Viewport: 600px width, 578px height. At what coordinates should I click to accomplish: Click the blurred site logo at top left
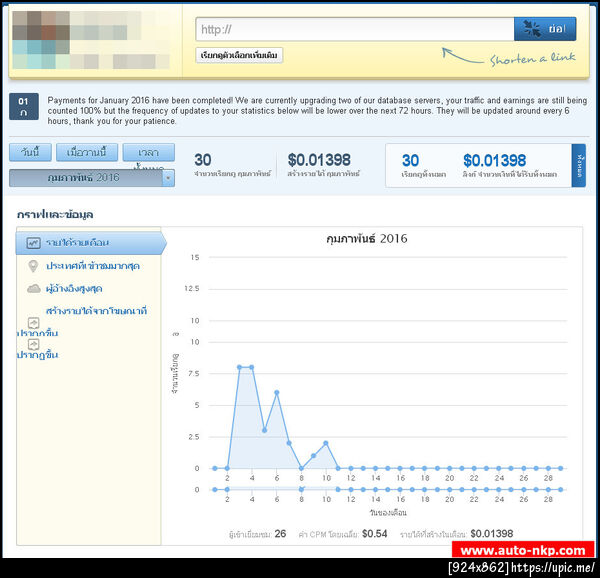click(x=91, y=40)
